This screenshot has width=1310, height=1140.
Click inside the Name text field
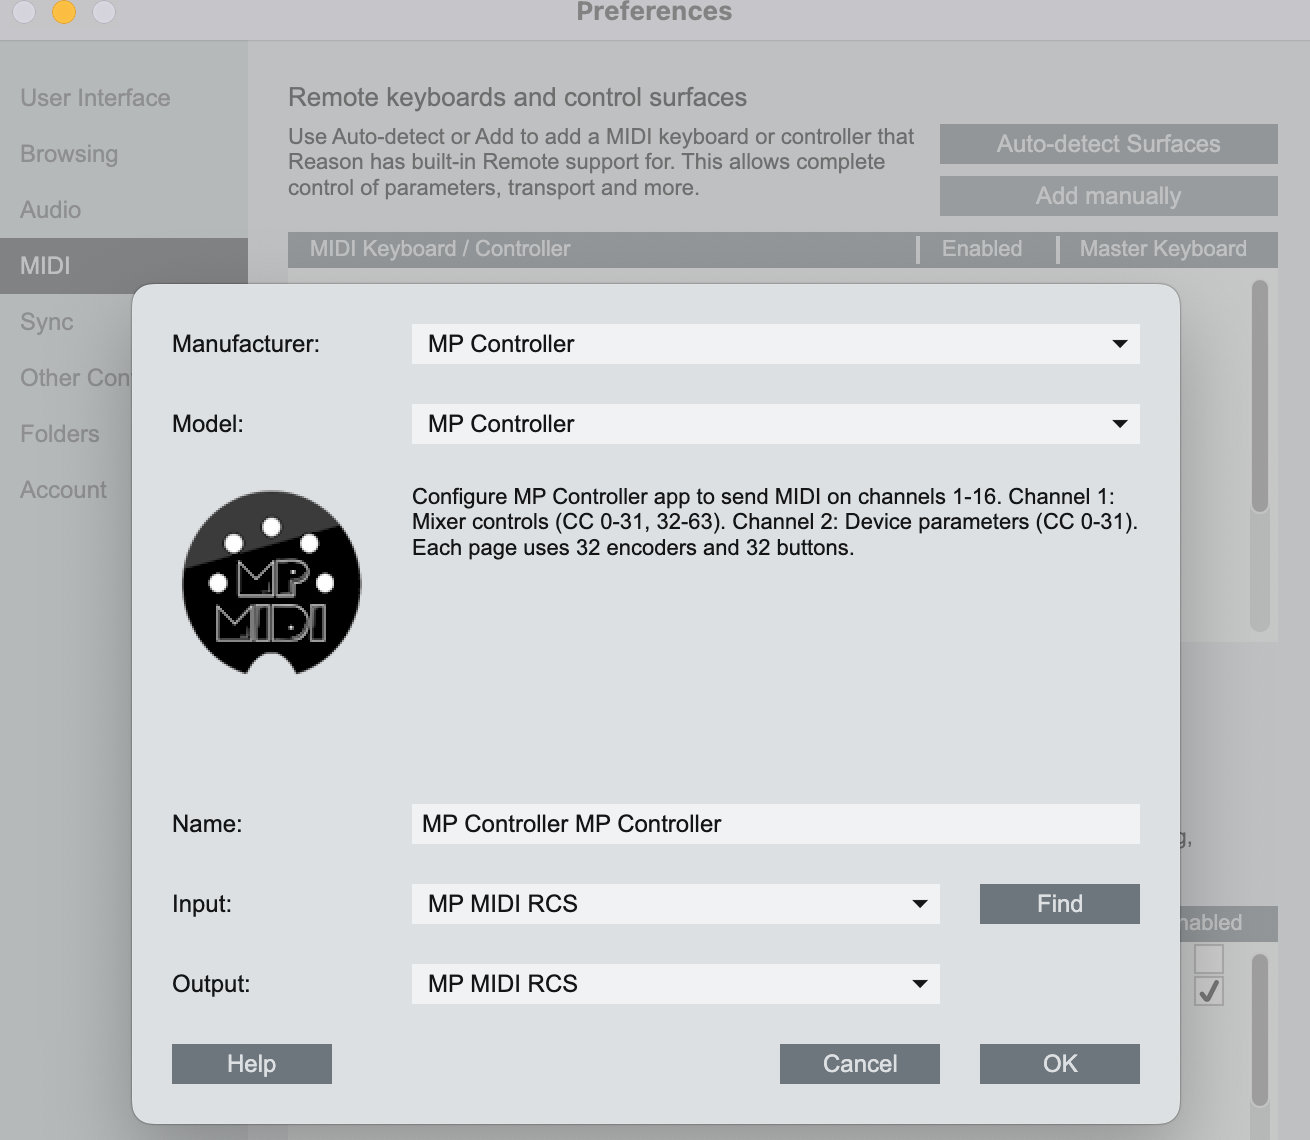(775, 824)
